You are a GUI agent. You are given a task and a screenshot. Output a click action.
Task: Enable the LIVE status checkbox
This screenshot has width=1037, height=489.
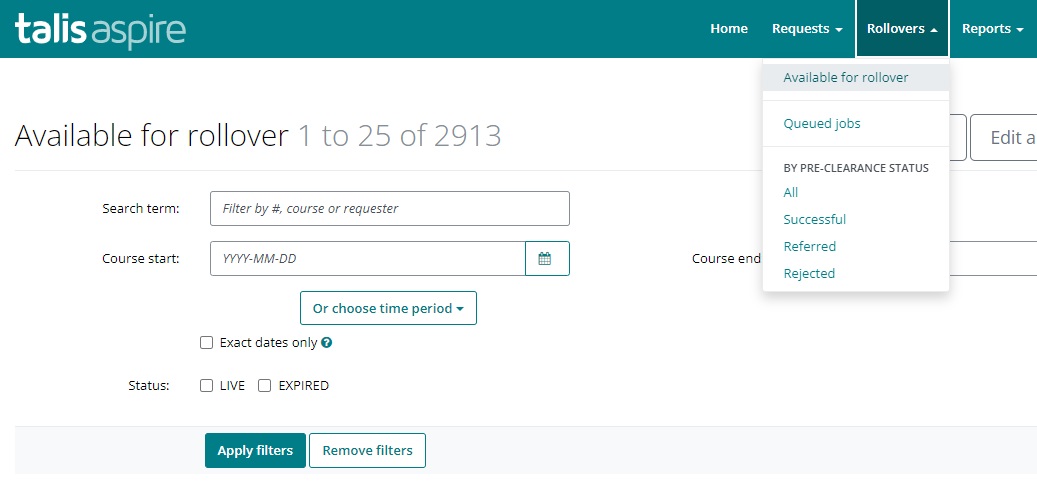pyautogui.click(x=207, y=385)
